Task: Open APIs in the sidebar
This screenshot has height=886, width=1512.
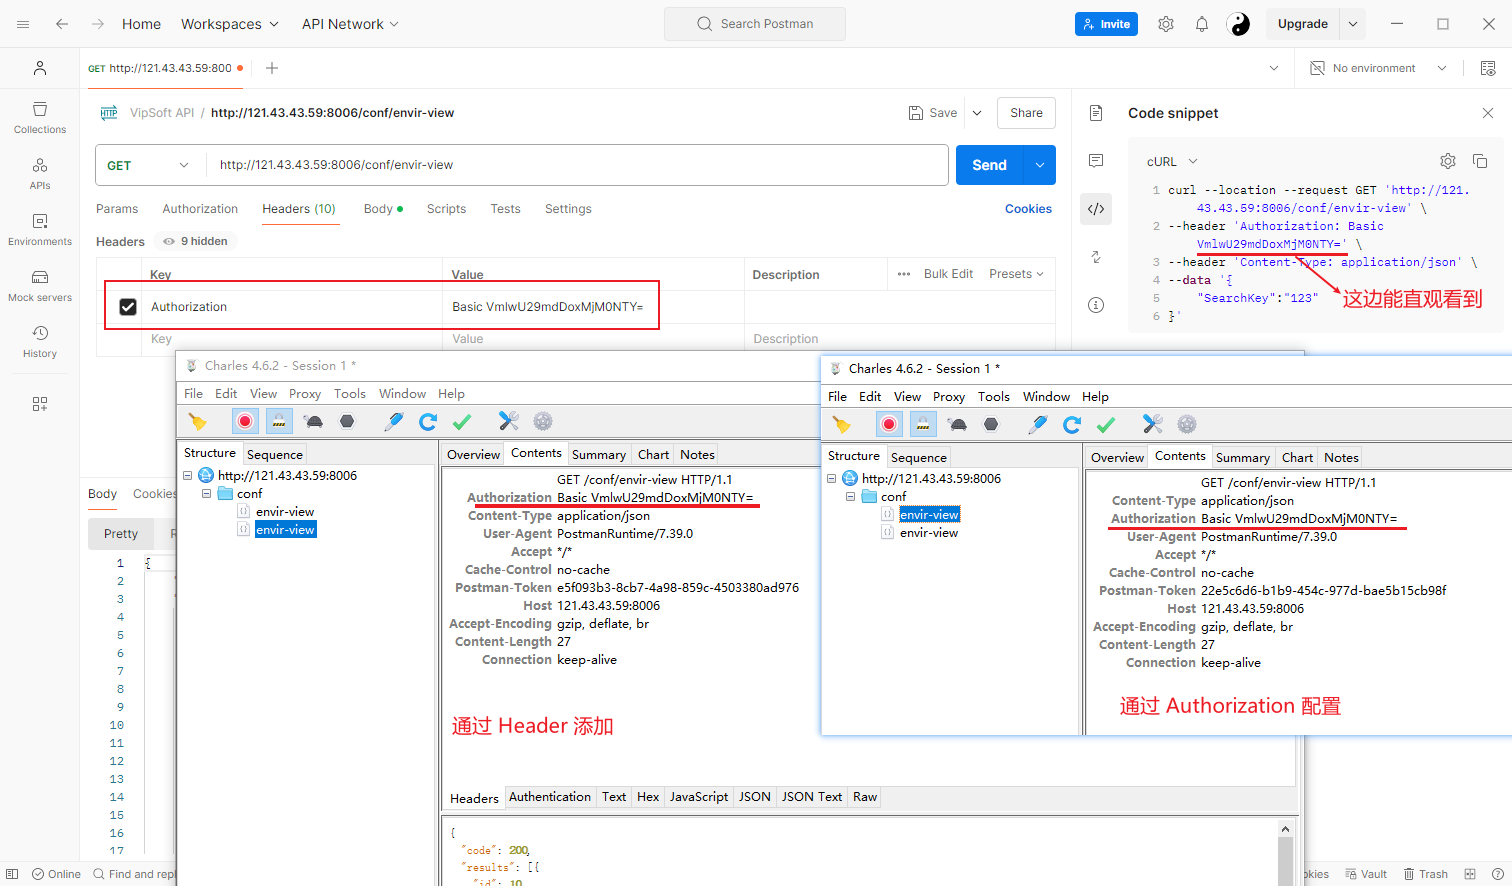Action: point(40,174)
